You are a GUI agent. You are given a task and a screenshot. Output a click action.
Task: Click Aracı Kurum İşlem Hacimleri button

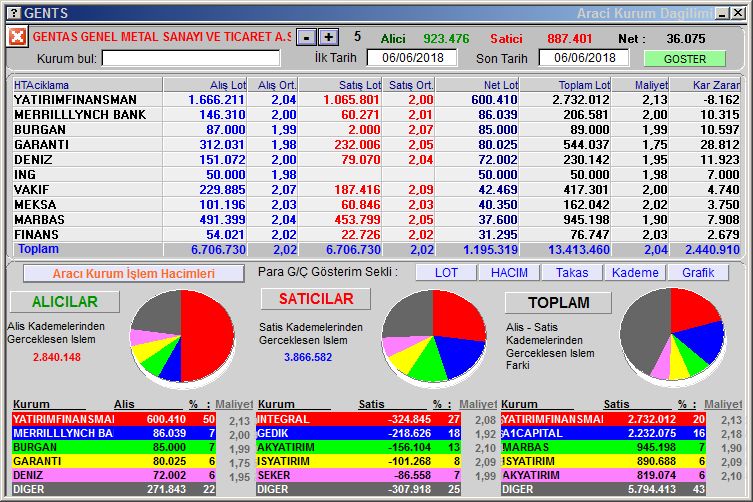[x=134, y=273]
